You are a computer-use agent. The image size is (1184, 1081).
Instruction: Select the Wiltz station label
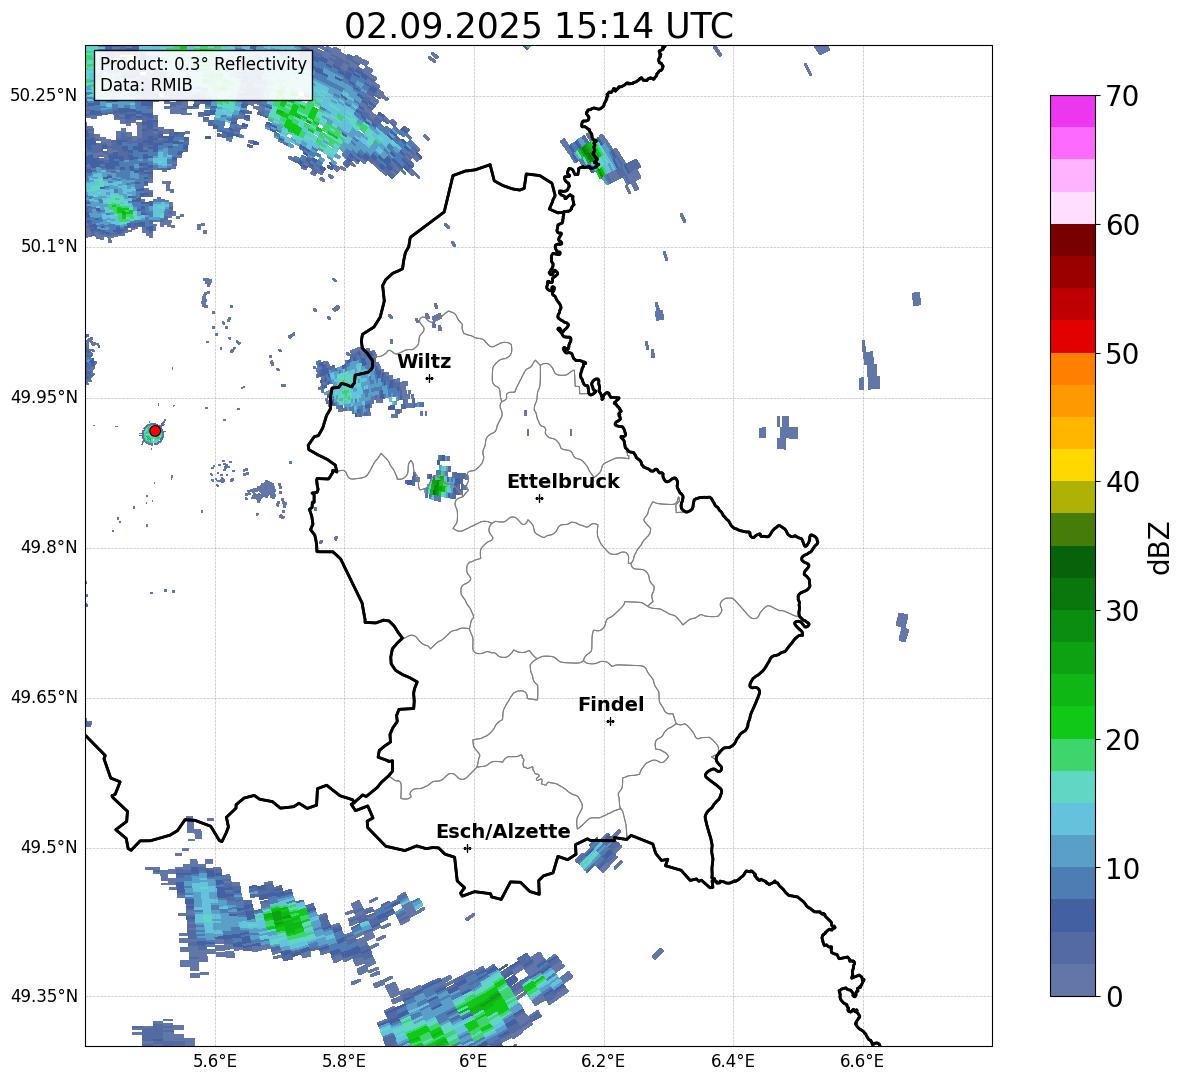424,362
